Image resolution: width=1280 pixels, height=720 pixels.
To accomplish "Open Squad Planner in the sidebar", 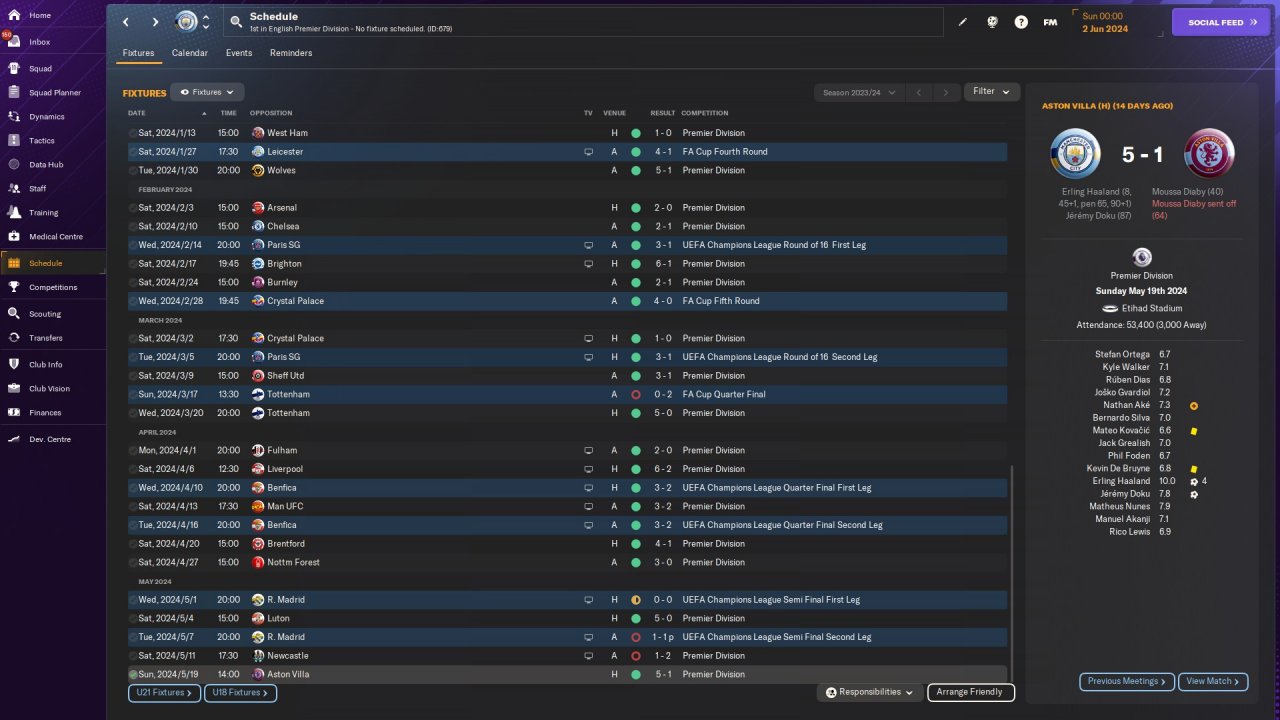I will pyautogui.click(x=55, y=93).
